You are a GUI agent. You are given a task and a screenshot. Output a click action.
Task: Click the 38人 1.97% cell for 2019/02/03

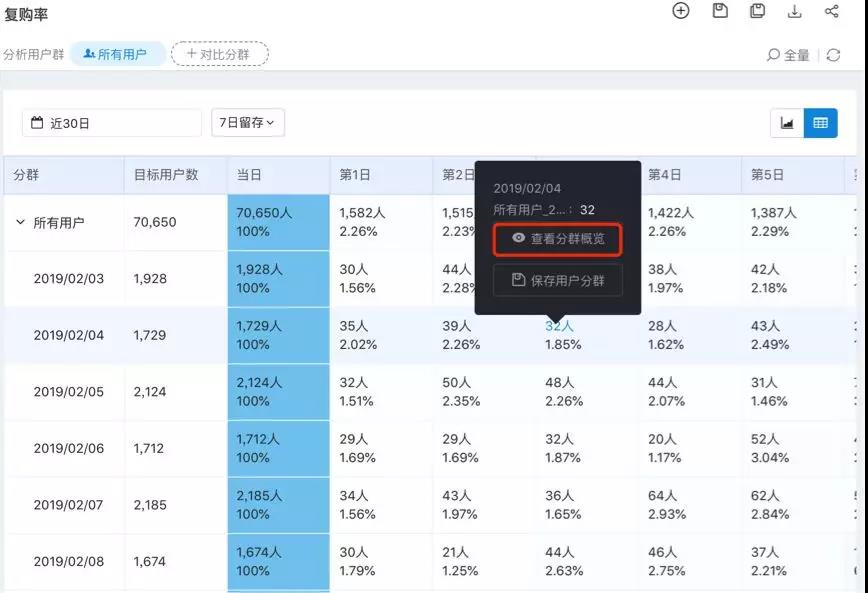pos(690,279)
